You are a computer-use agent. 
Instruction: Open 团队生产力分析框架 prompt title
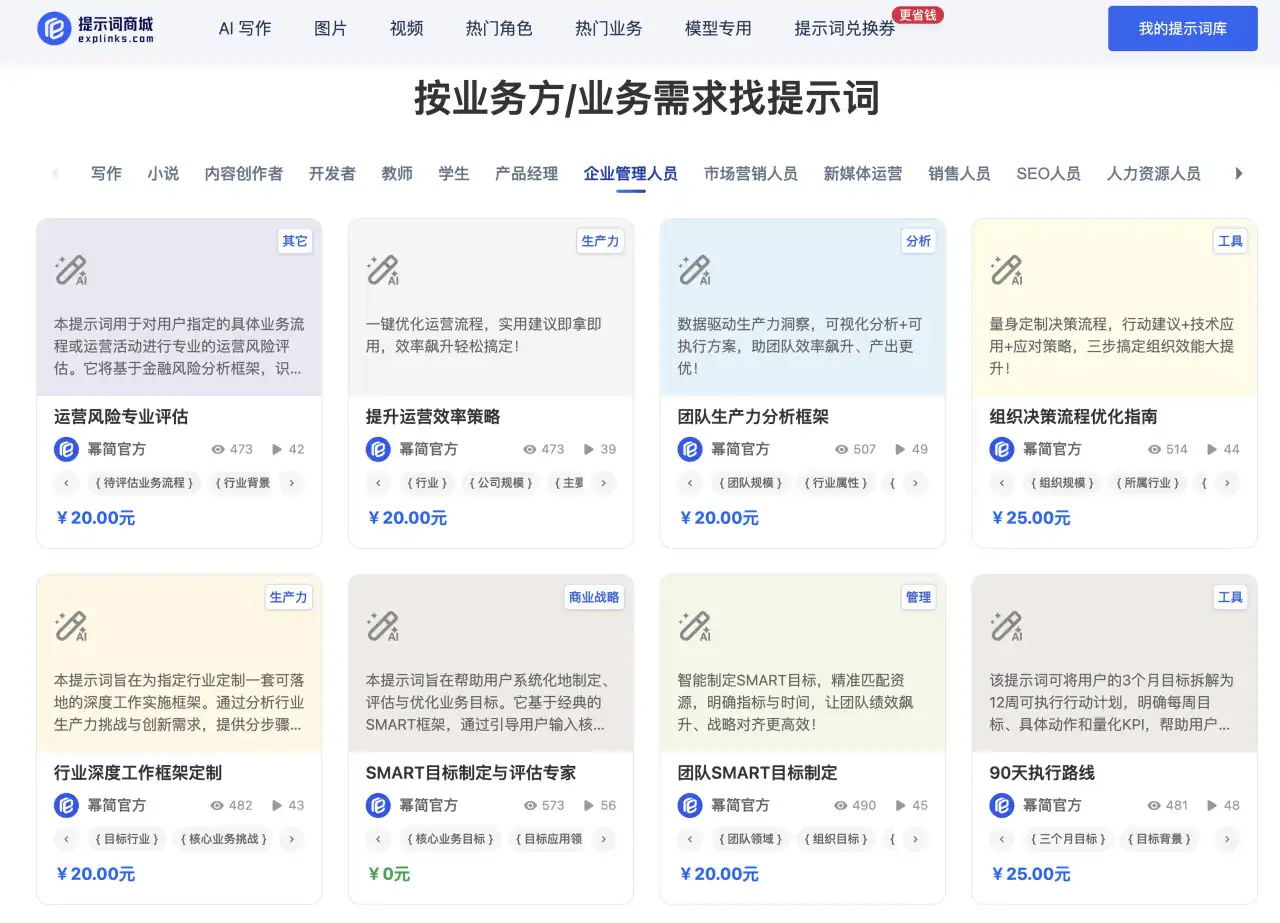pos(753,416)
